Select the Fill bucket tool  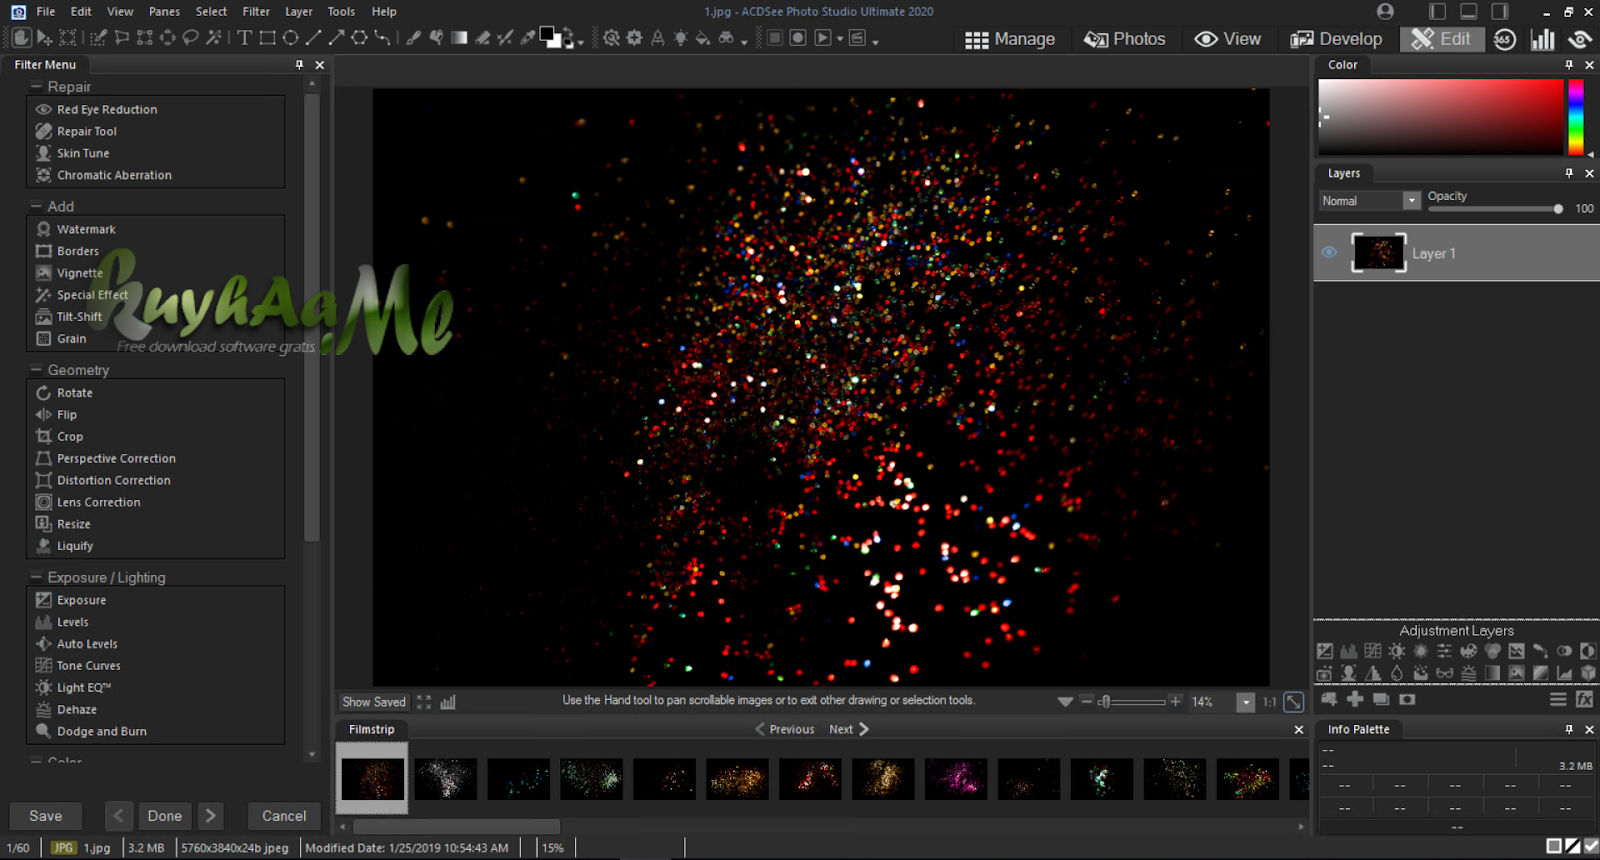(703, 38)
